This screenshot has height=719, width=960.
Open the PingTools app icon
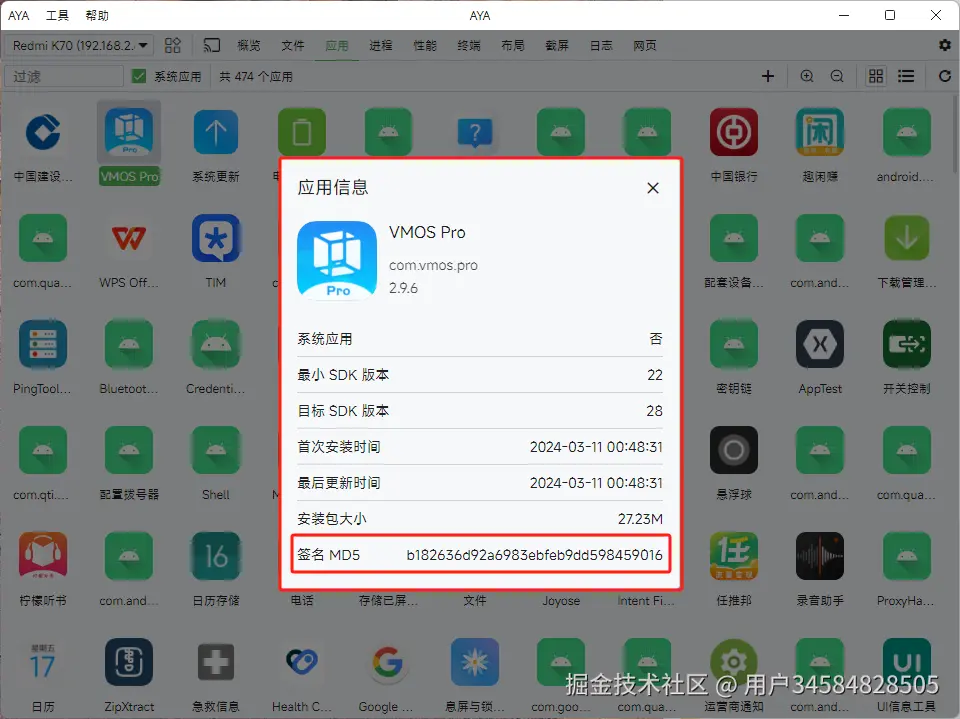click(x=43, y=344)
